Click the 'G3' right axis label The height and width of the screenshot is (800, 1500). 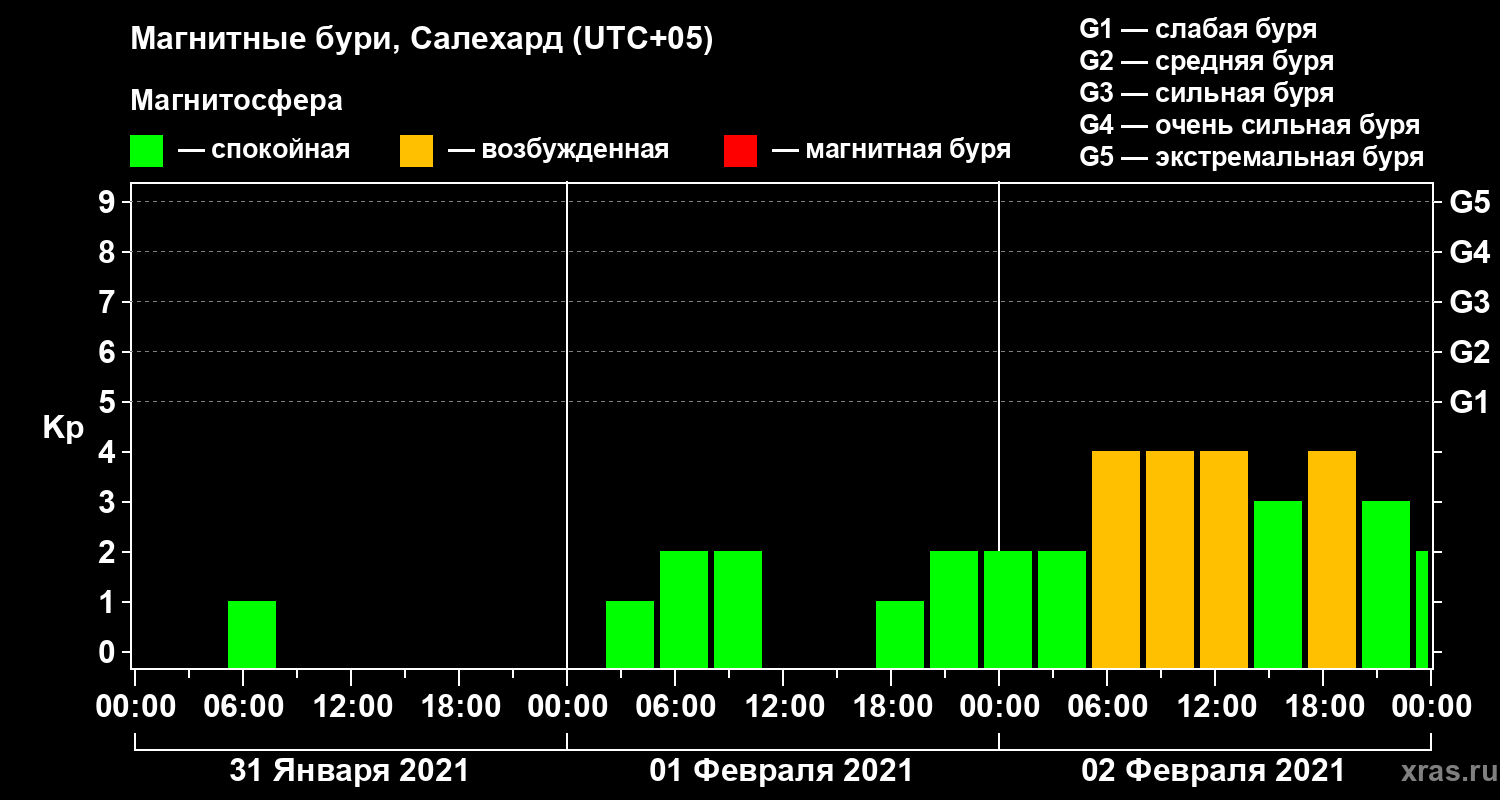[1470, 302]
